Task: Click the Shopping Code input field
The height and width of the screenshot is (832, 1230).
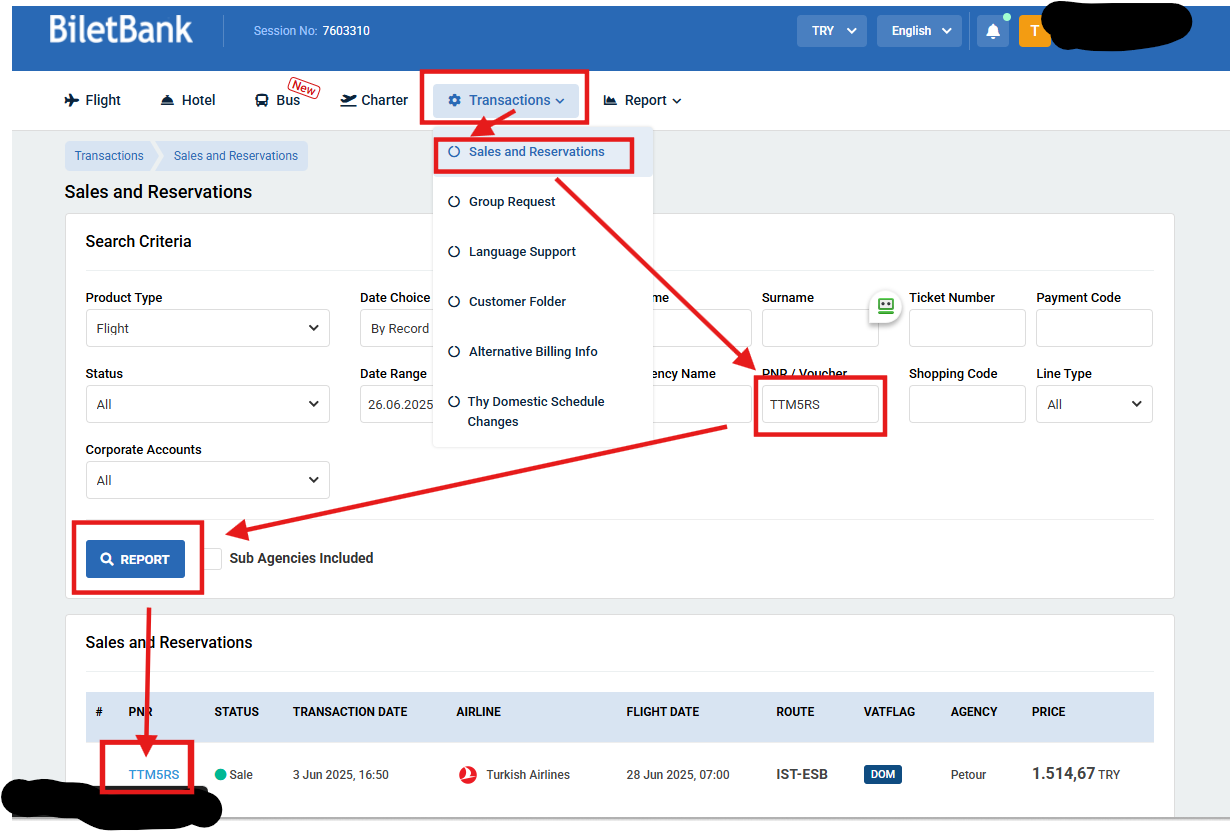Action: pyautogui.click(x=967, y=404)
